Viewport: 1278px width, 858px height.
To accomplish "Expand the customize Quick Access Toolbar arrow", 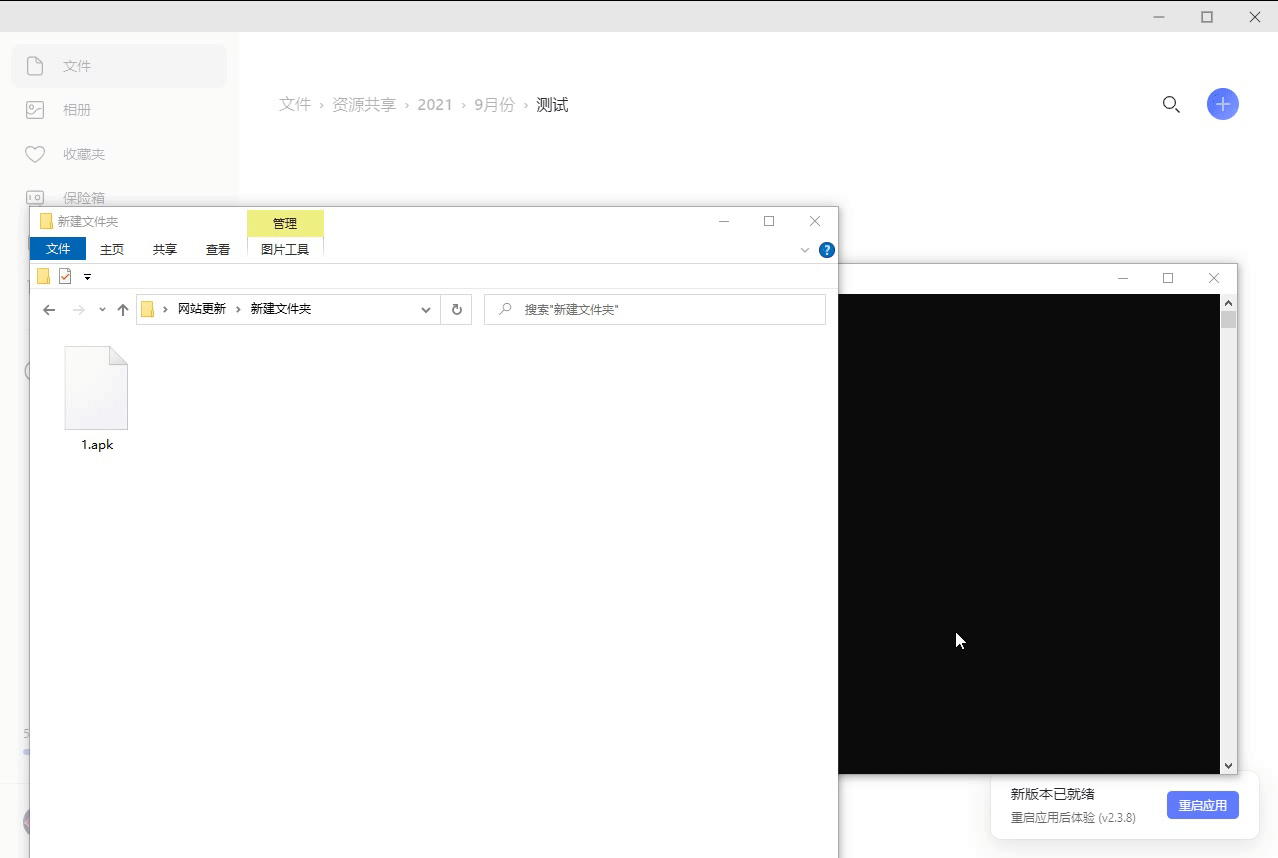I will [87, 276].
